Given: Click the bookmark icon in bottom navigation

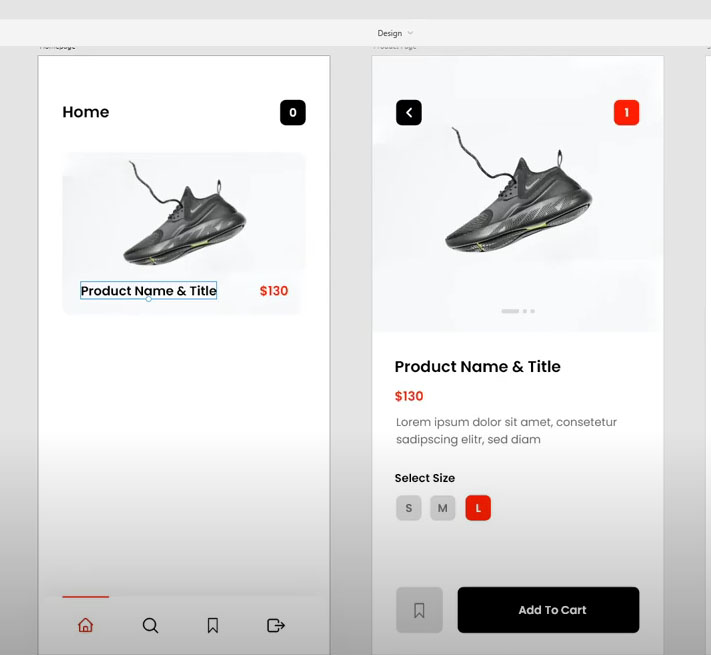Looking at the screenshot, I should click(x=213, y=625).
